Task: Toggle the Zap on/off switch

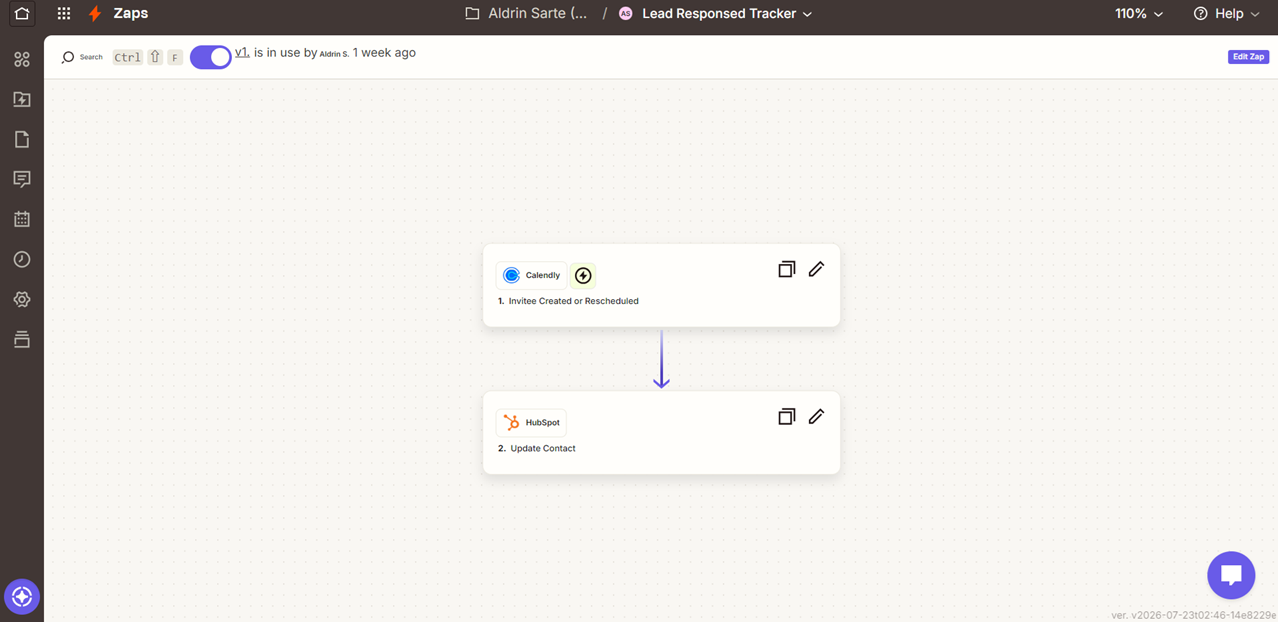Action: [x=211, y=57]
